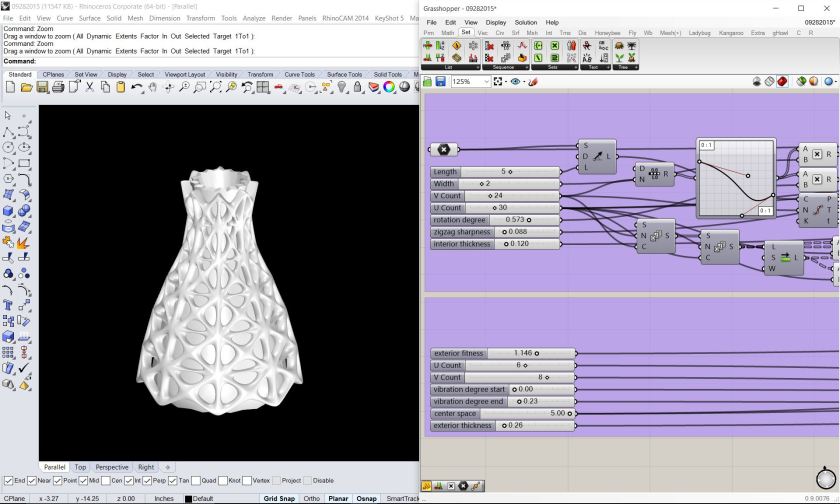Click the Save icon in Rhino Standard toolbar
Image resolution: width=840 pixels, height=504 pixels.
click(41, 88)
